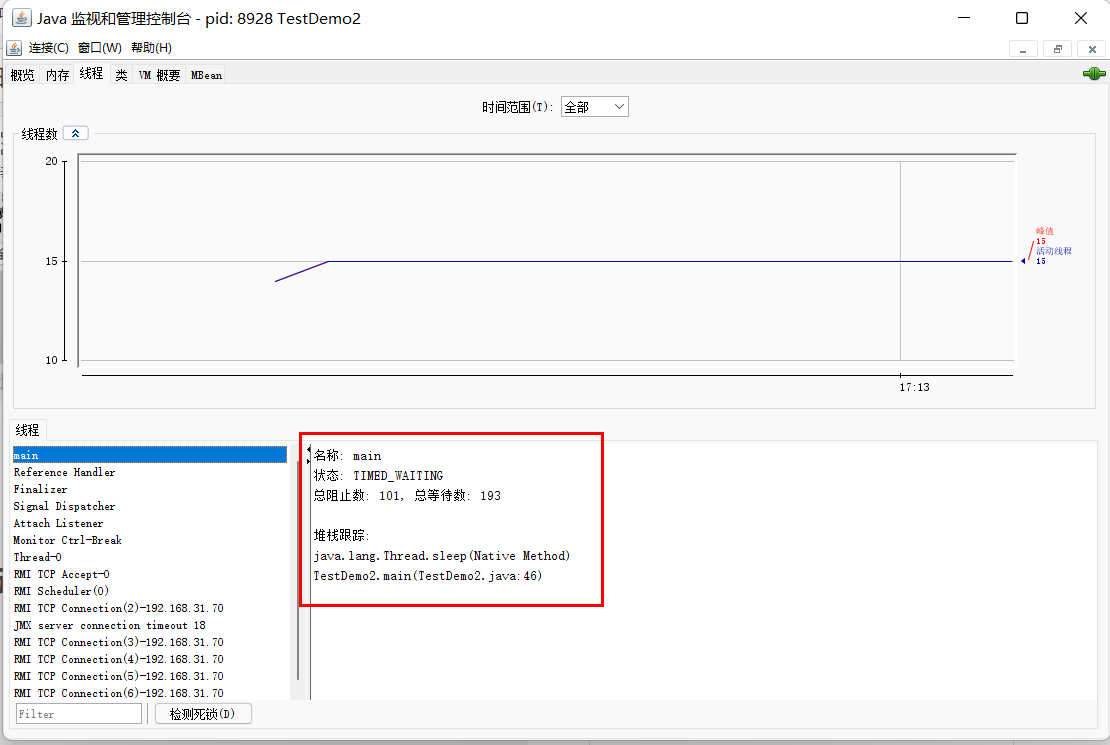Restore the inner console window

(x=1058, y=49)
